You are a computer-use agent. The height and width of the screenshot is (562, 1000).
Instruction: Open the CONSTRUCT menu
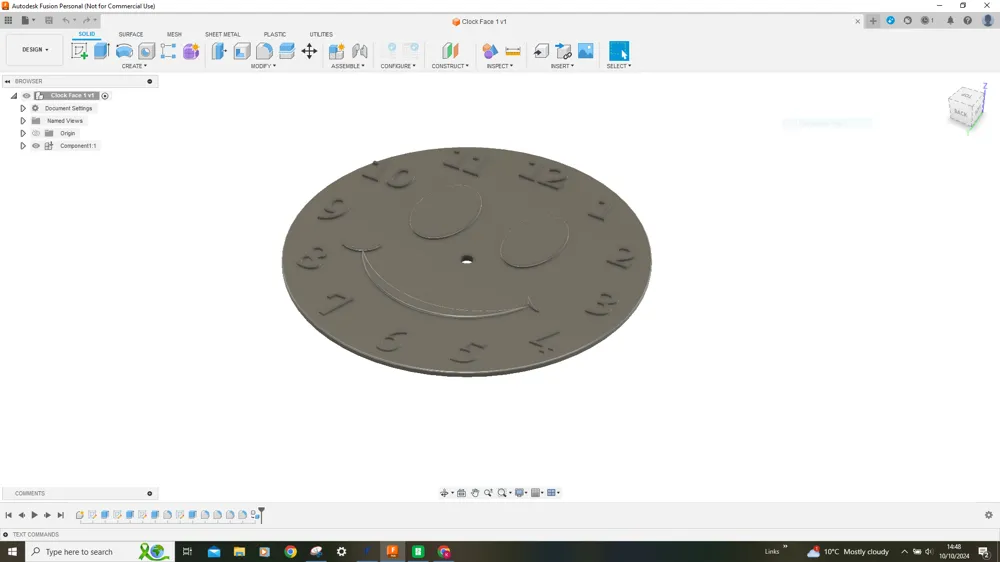[x=450, y=66]
